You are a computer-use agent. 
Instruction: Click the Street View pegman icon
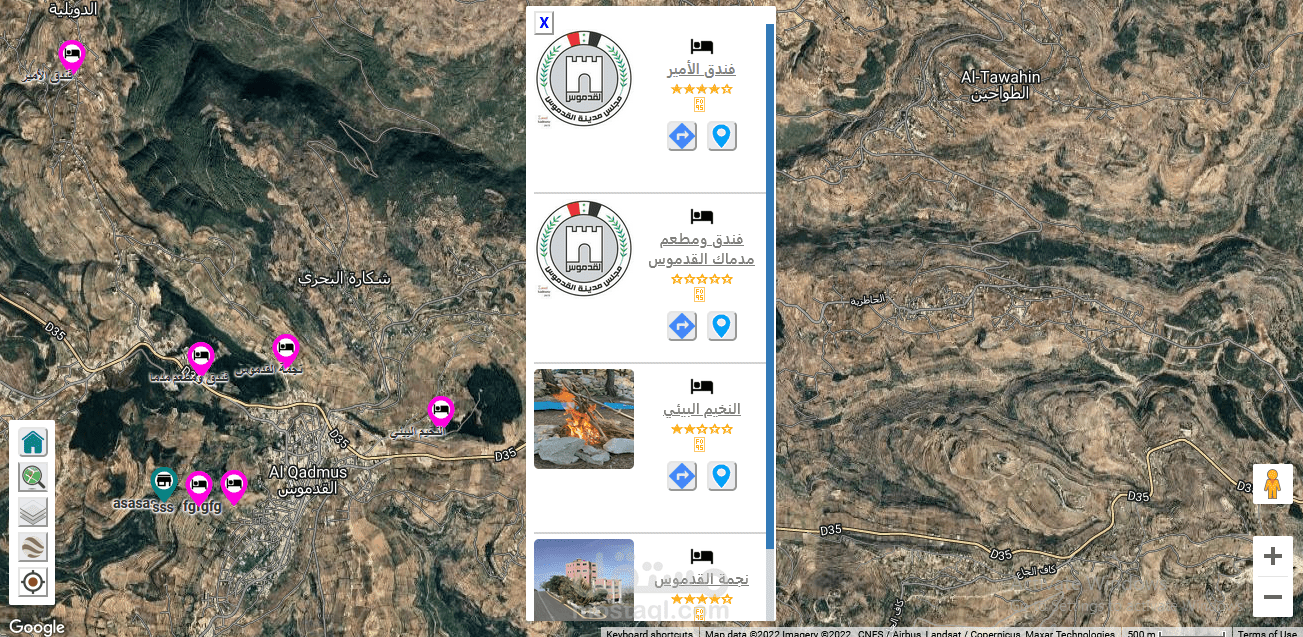coord(1273,484)
